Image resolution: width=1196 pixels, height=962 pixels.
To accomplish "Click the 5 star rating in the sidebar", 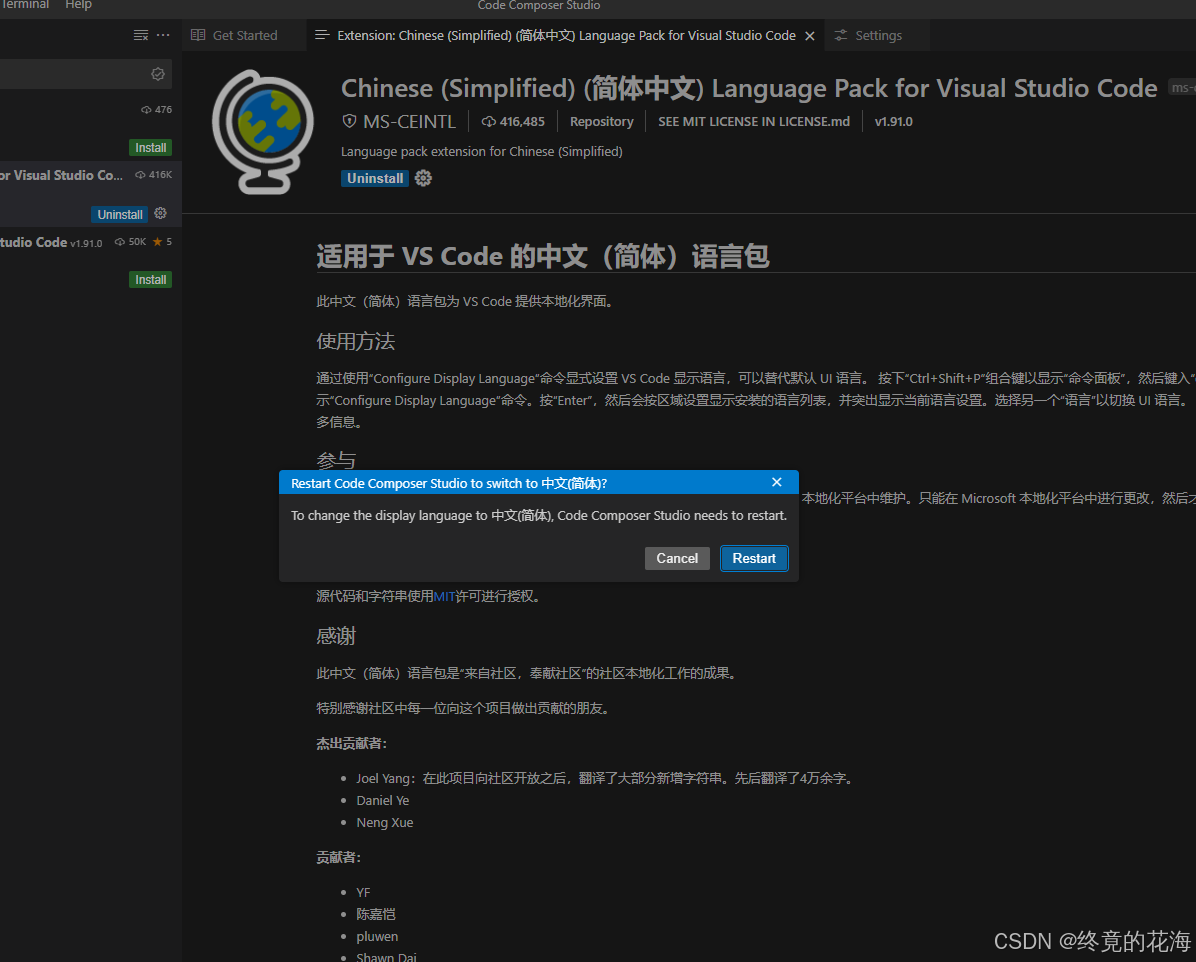I will click(162, 242).
